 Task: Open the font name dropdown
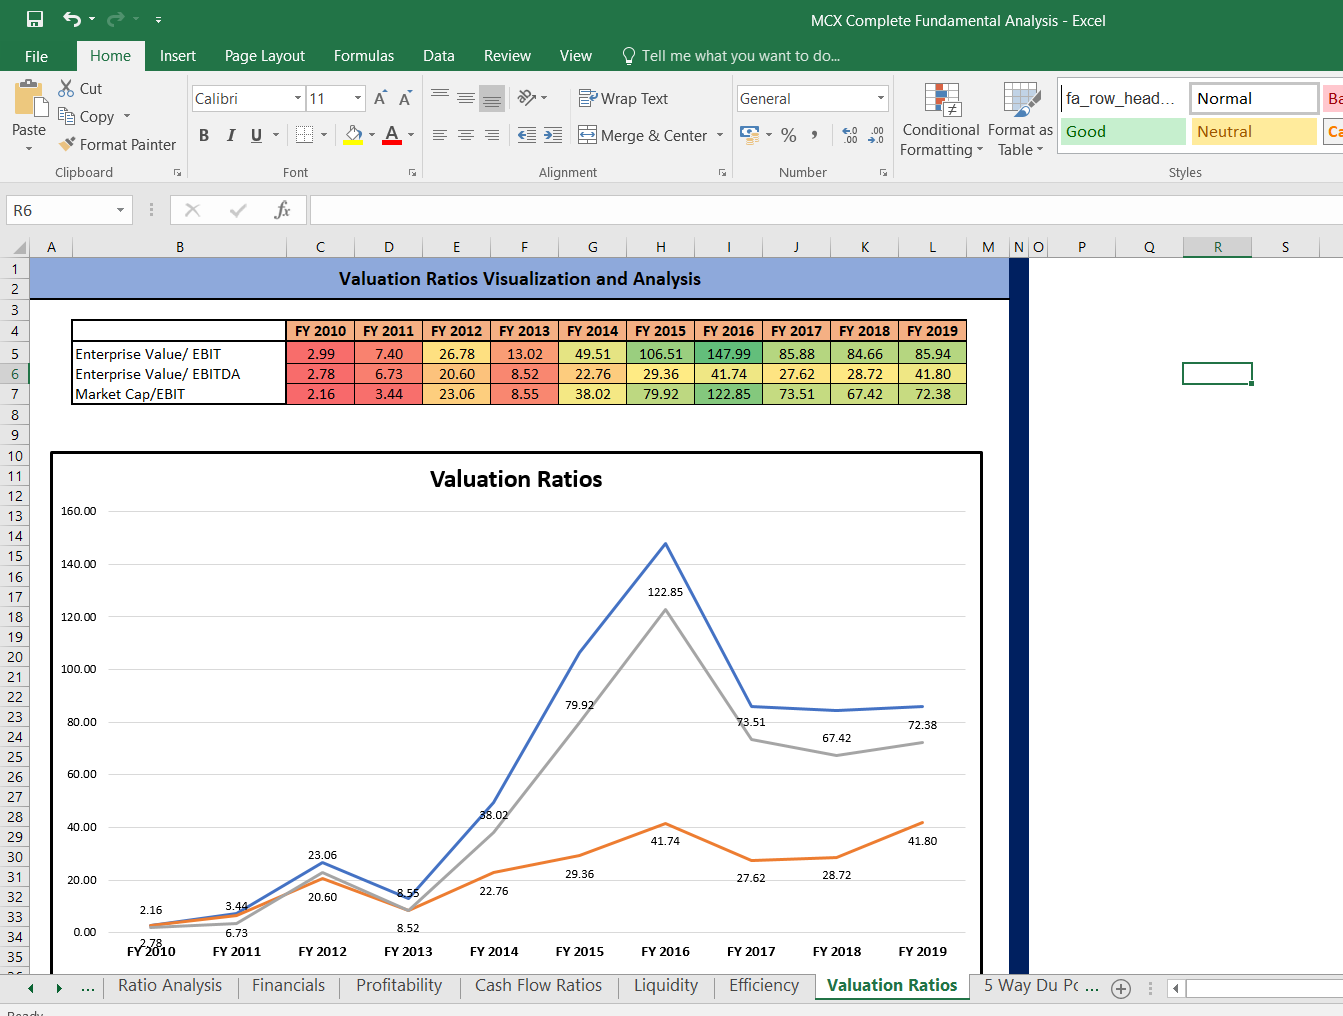298,98
